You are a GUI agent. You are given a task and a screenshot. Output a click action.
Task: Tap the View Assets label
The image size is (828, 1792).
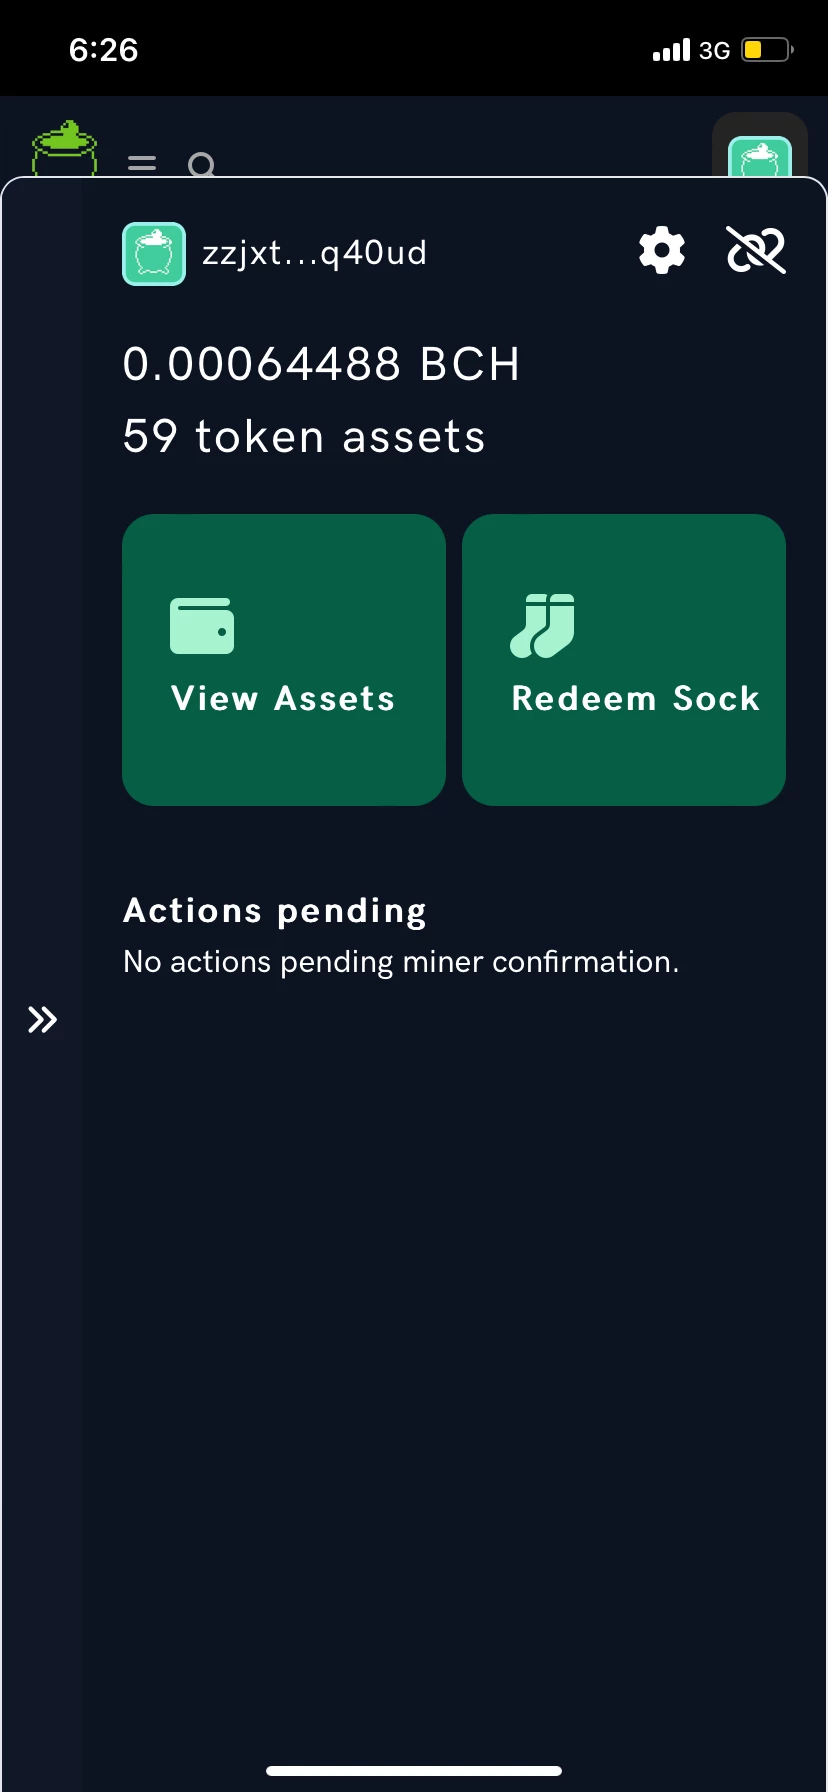tap(283, 698)
